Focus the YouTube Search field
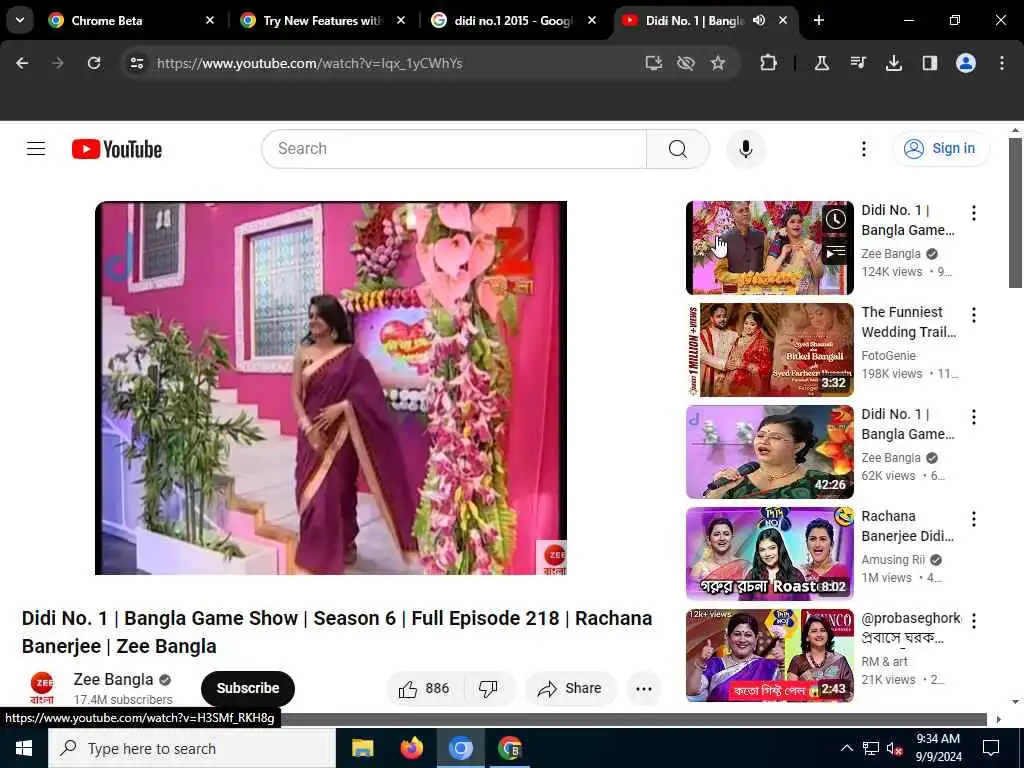1024x768 pixels. pyautogui.click(x=454, y=149)
